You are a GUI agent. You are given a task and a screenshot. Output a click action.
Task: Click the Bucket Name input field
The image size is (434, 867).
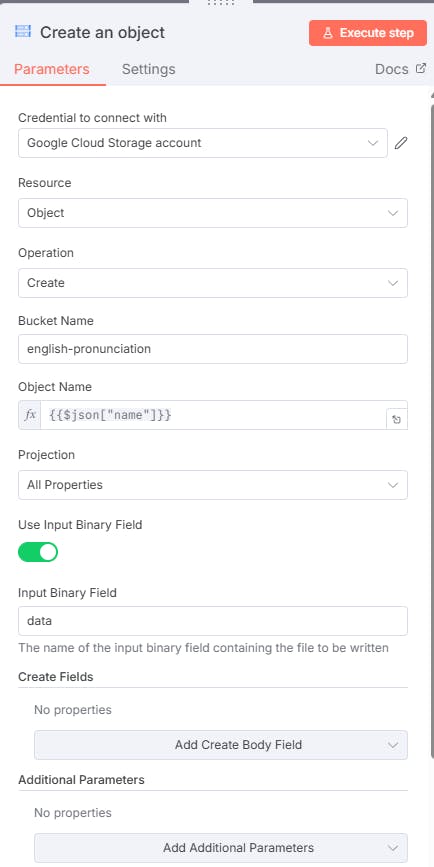coord(213,349)
